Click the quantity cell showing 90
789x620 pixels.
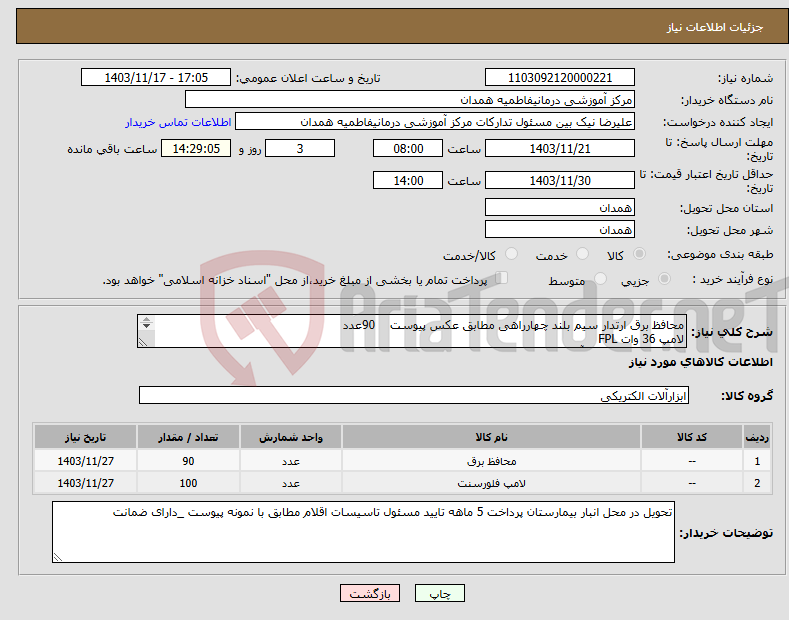click(x=188, y=461)
